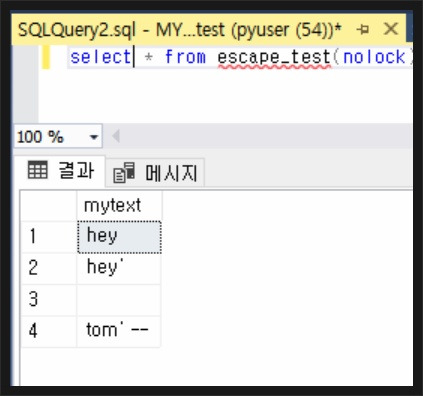Click the results grid icon
The width and height of the screenshot is (423, 396).
click(38, 170)
